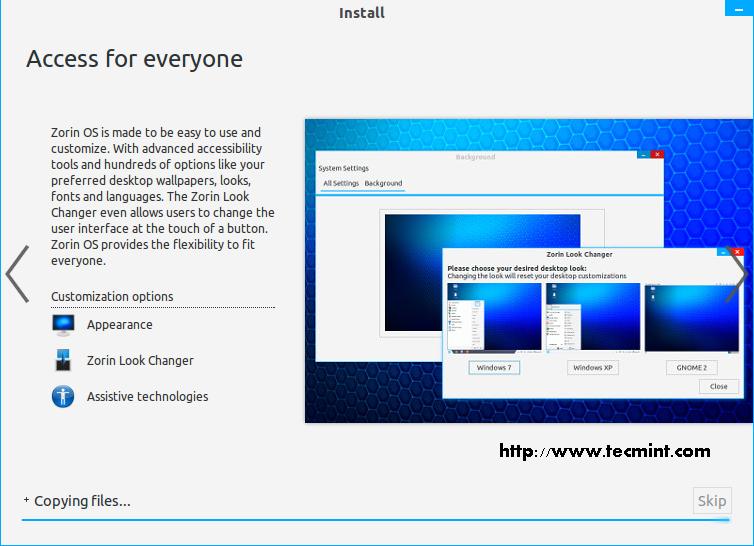The image size is (754, 546).
Task: Select the 'Assistive technologies' label
Action: [x=148, y=397]
